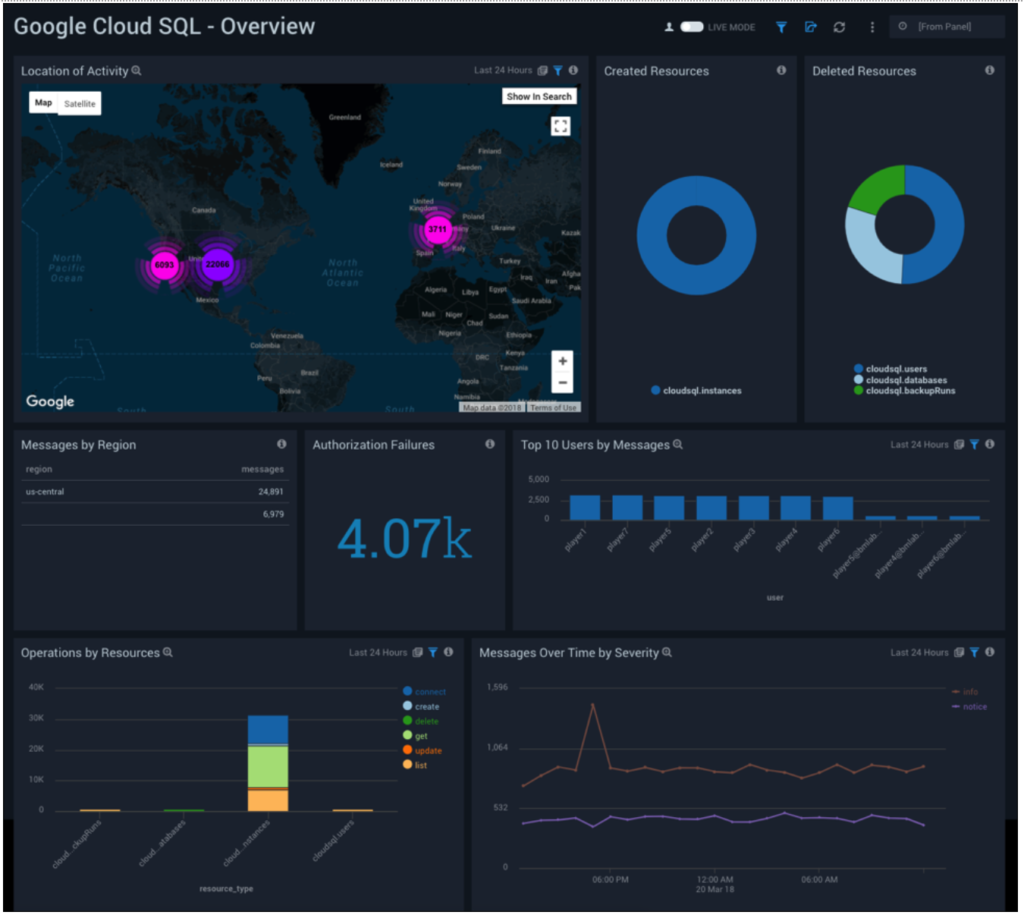The width and height of the screenshot is (1024, 915).
Task: Select the us-central region row
Action: (155, 492)
